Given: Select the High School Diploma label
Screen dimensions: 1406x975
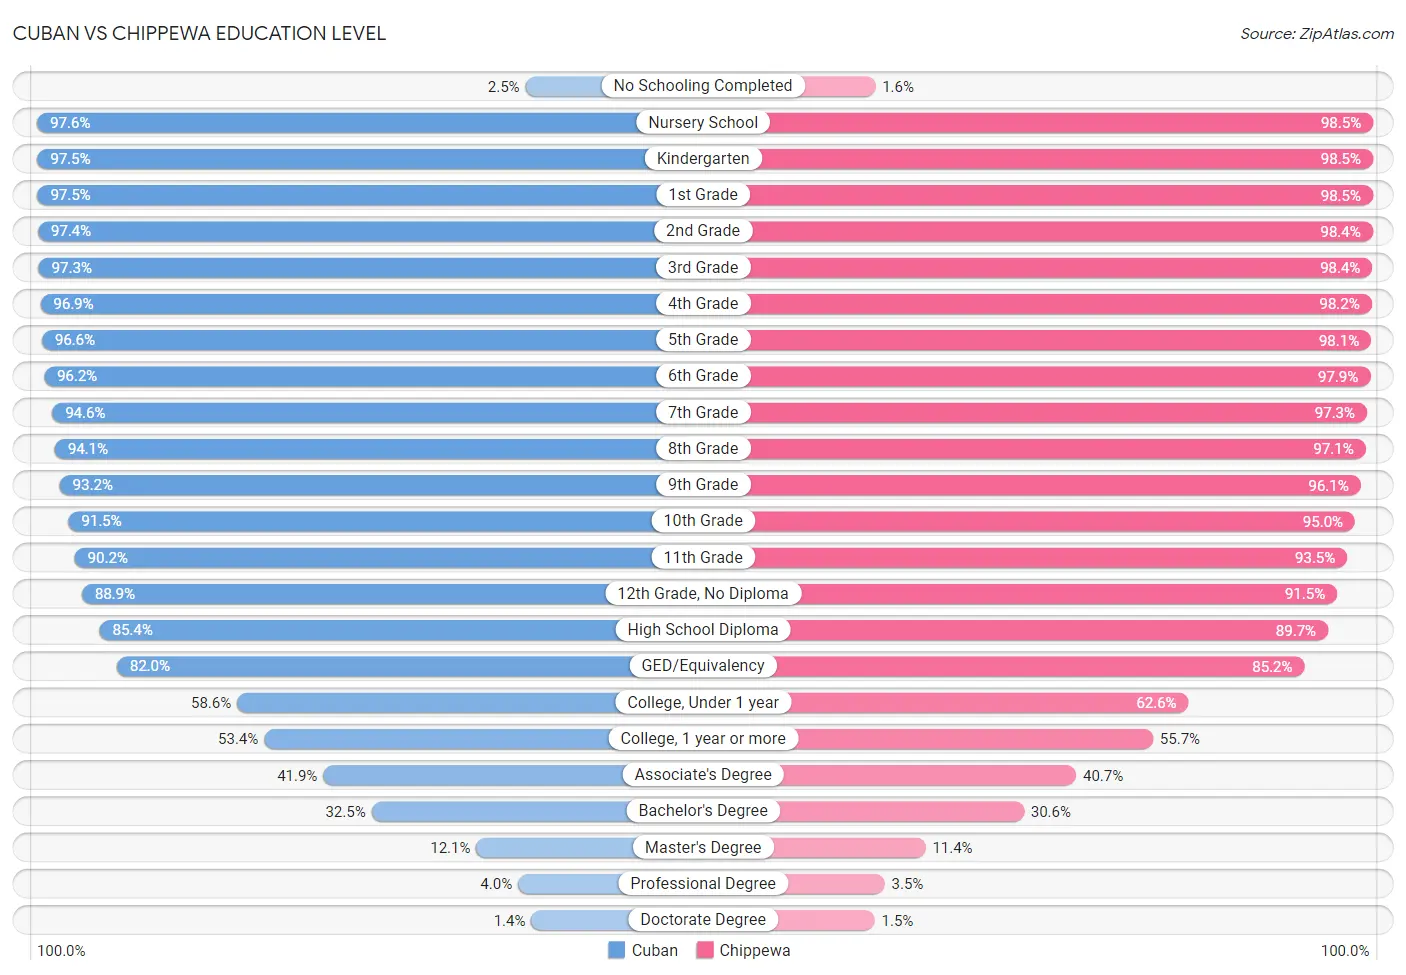Looking at the screenshot, I should click(703, 629).
